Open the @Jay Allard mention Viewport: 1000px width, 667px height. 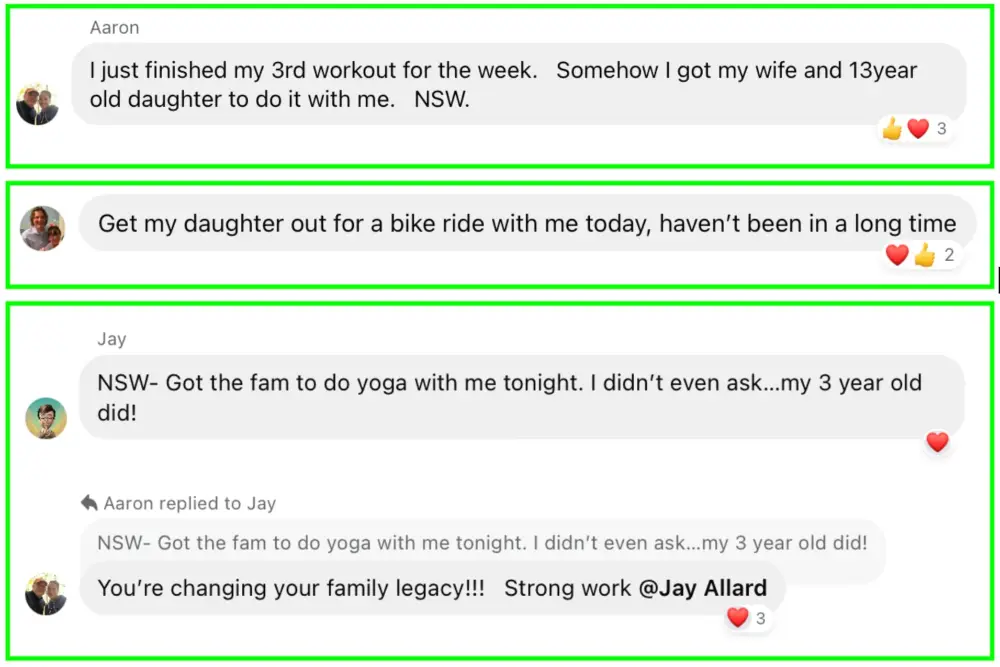tap(703, 588)
